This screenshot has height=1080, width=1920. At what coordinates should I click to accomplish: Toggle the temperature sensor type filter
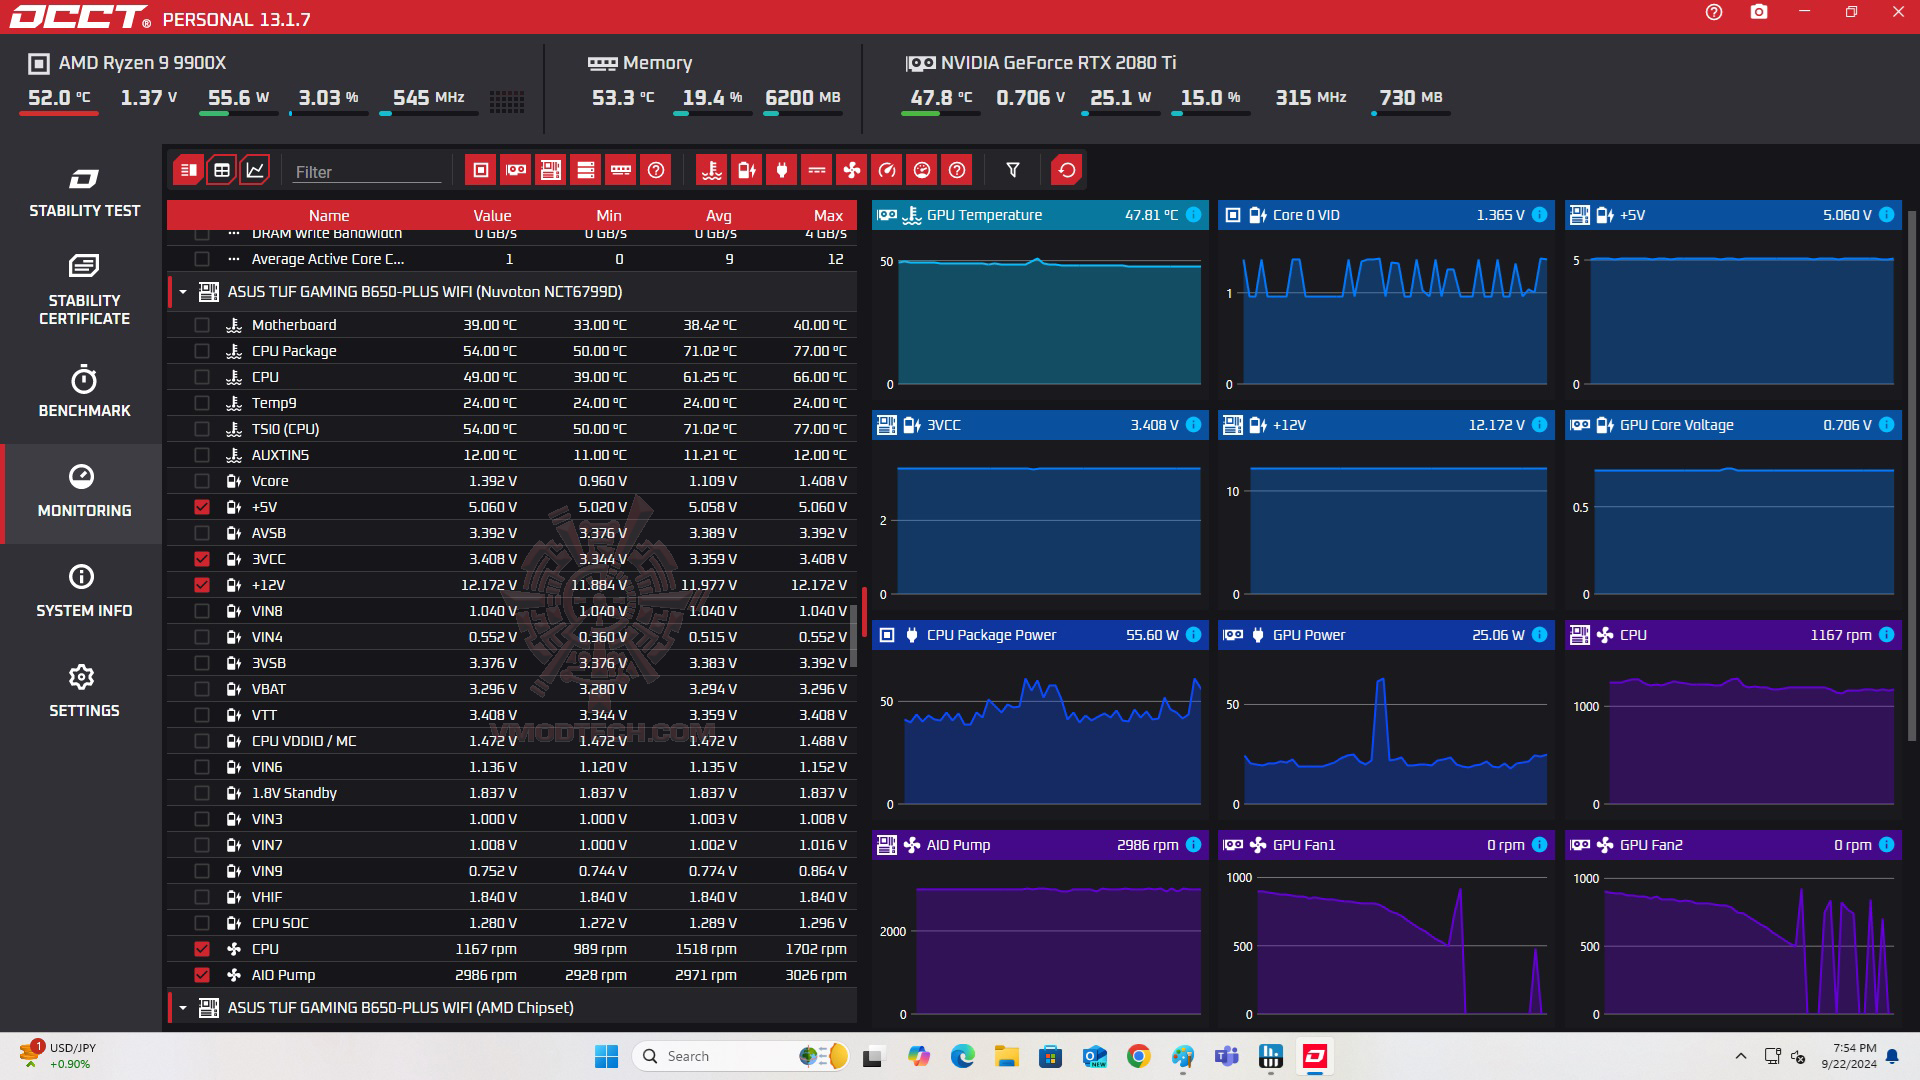coord(712,170)
